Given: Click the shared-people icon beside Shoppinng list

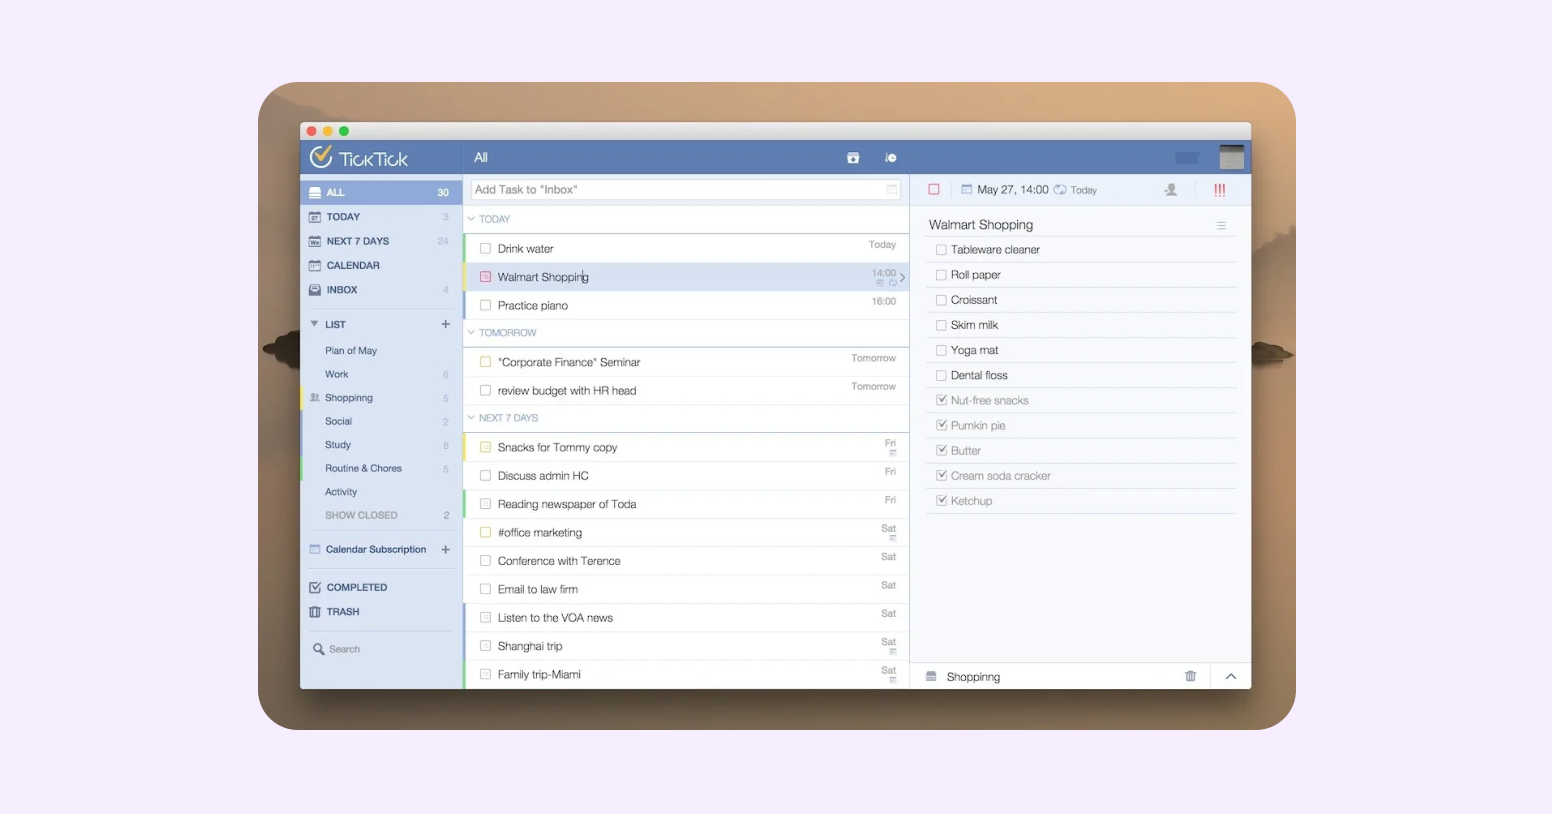Looking at the screenshot, I should 315,398.
